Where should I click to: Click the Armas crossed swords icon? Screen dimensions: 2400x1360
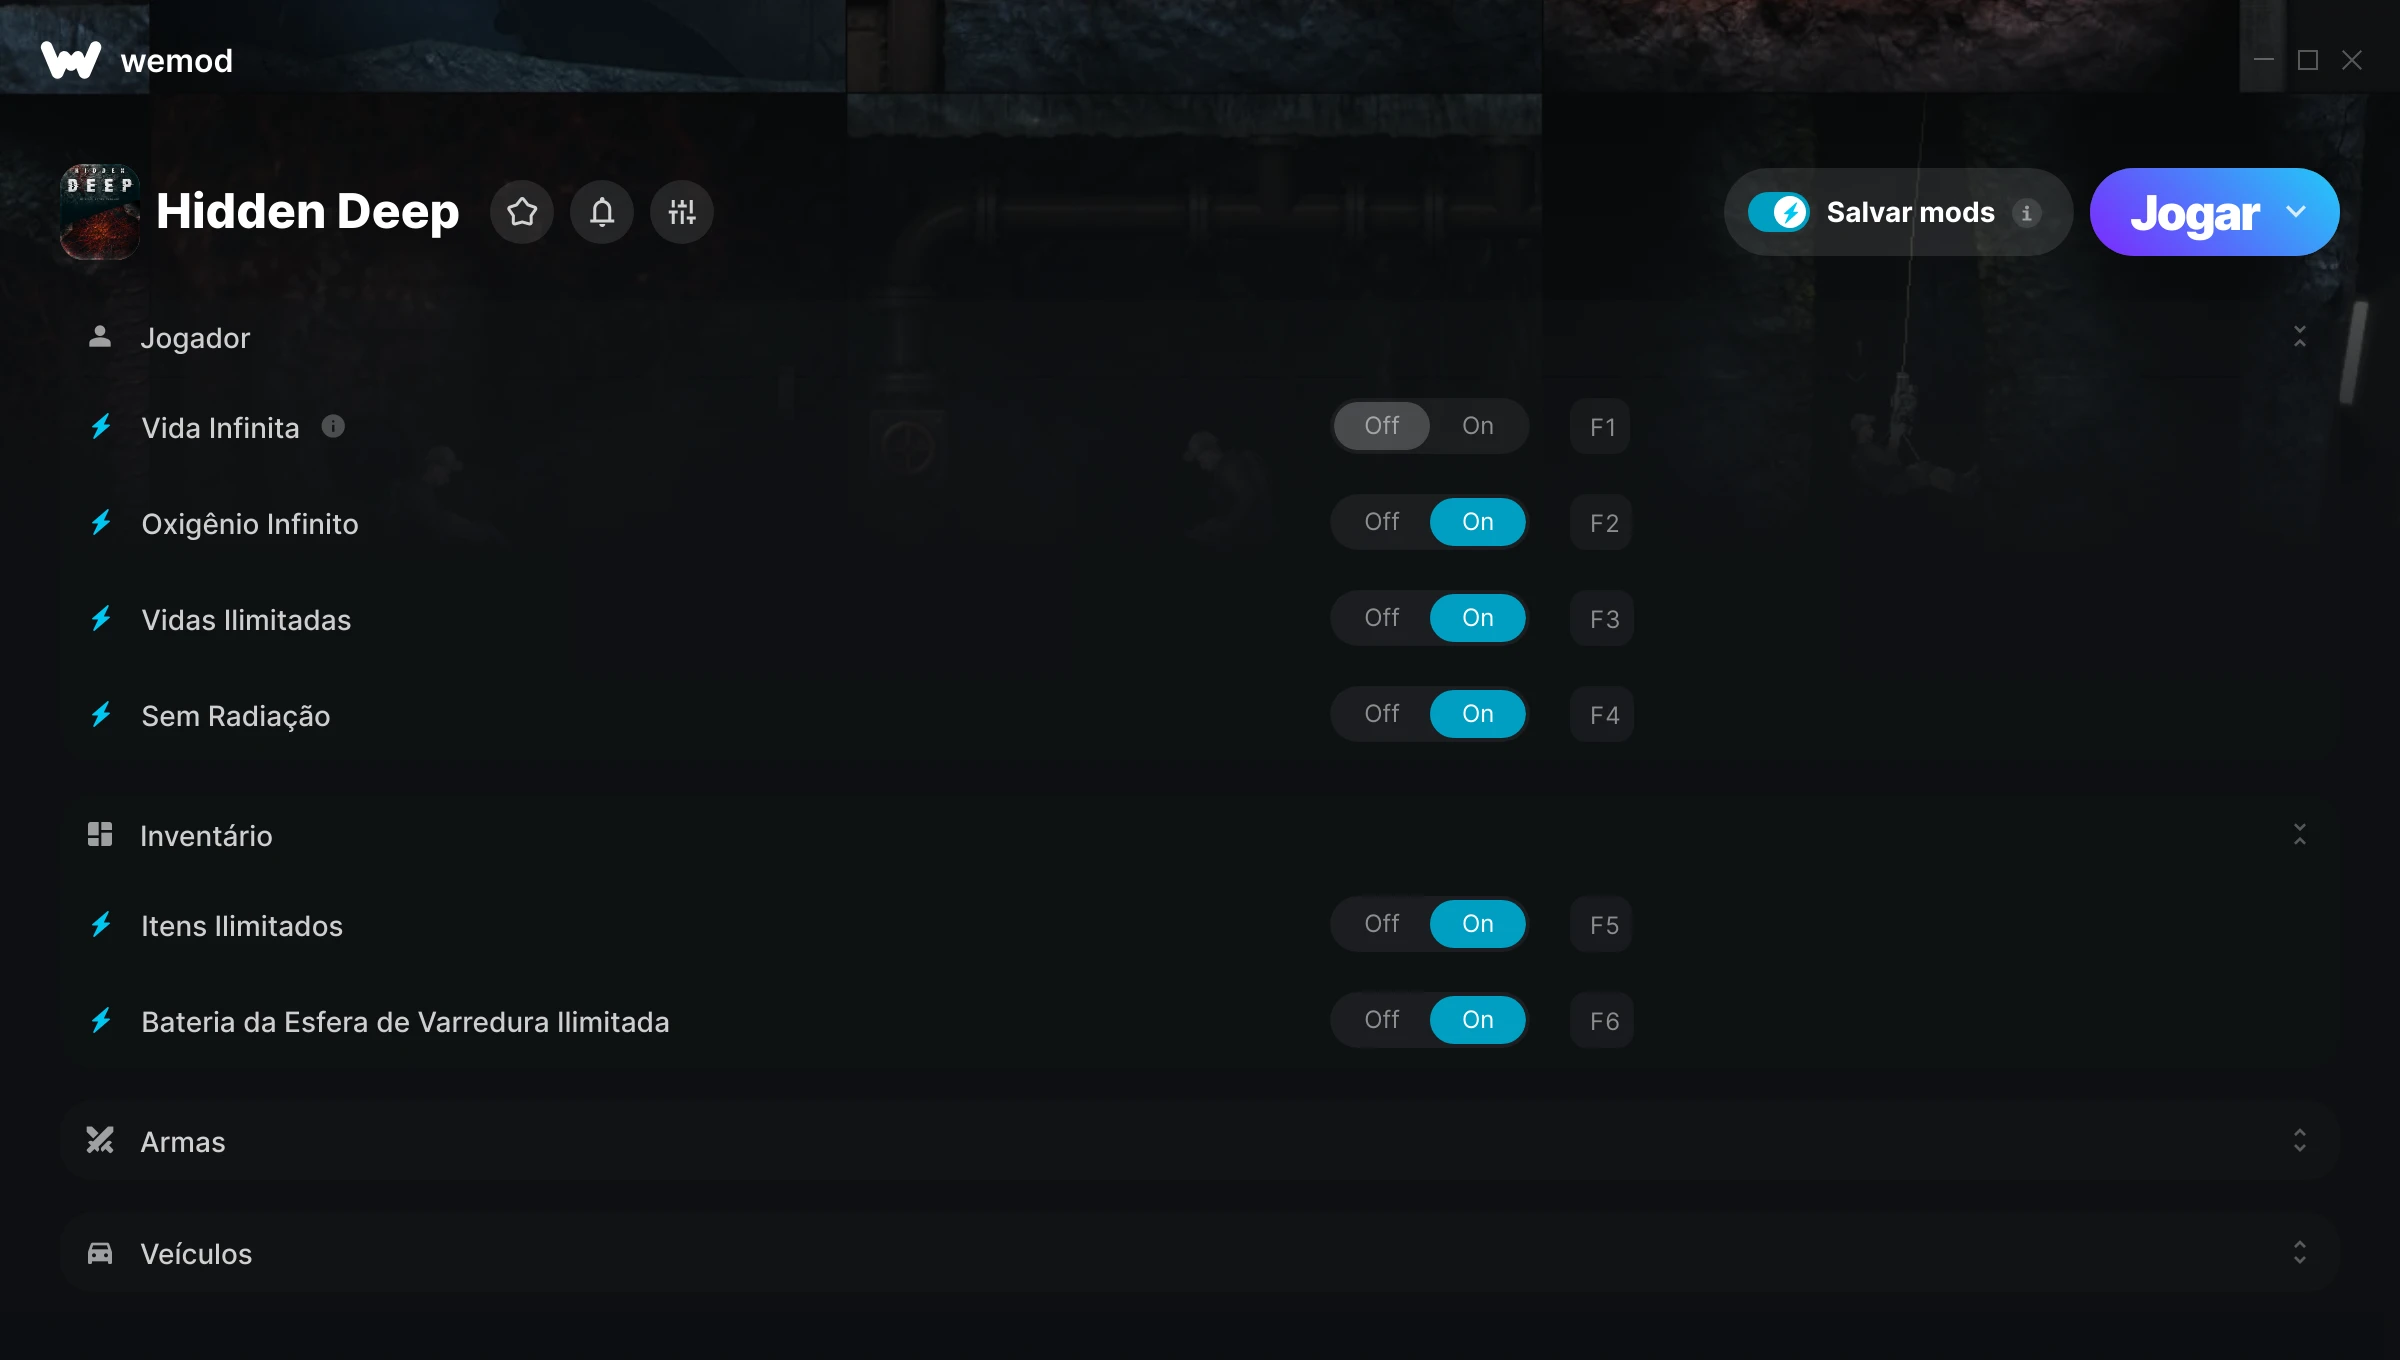click(x=100, y=1140)
